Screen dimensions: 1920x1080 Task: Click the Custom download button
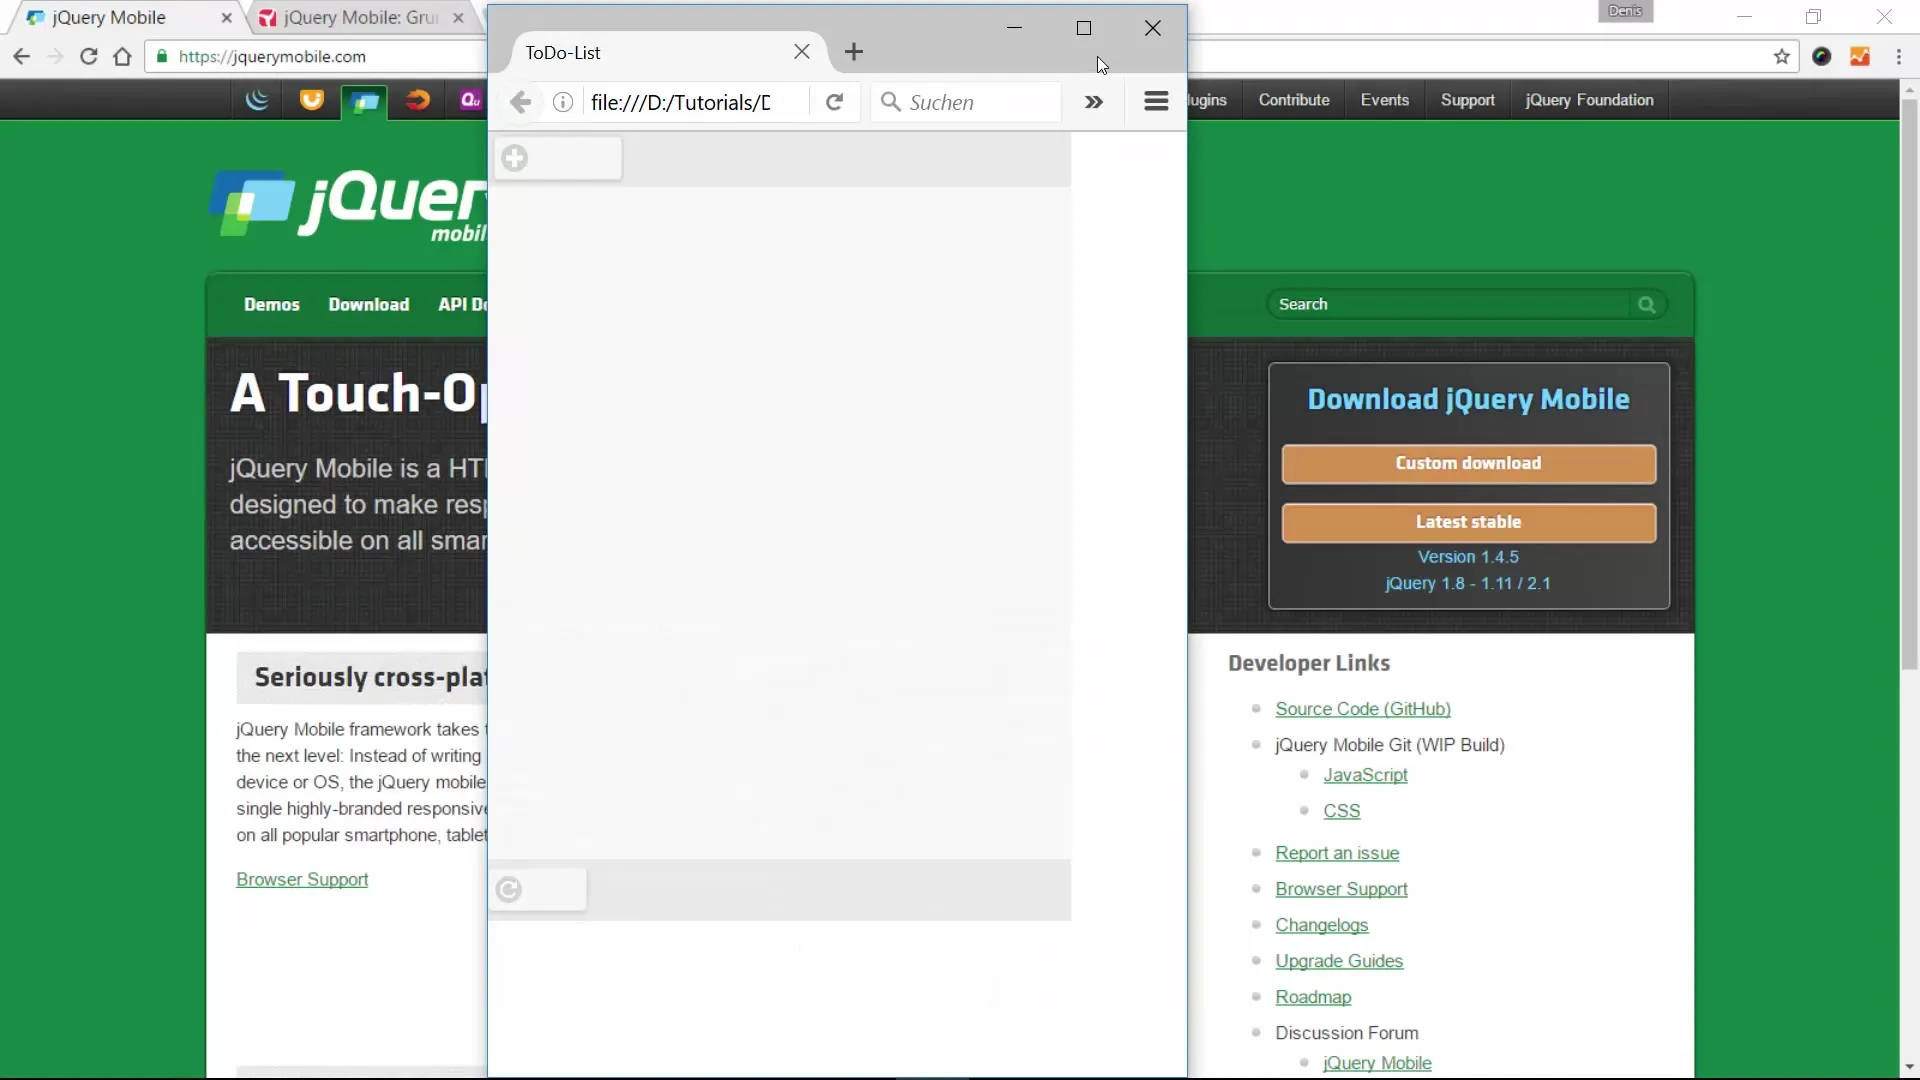click(1469, 464)
